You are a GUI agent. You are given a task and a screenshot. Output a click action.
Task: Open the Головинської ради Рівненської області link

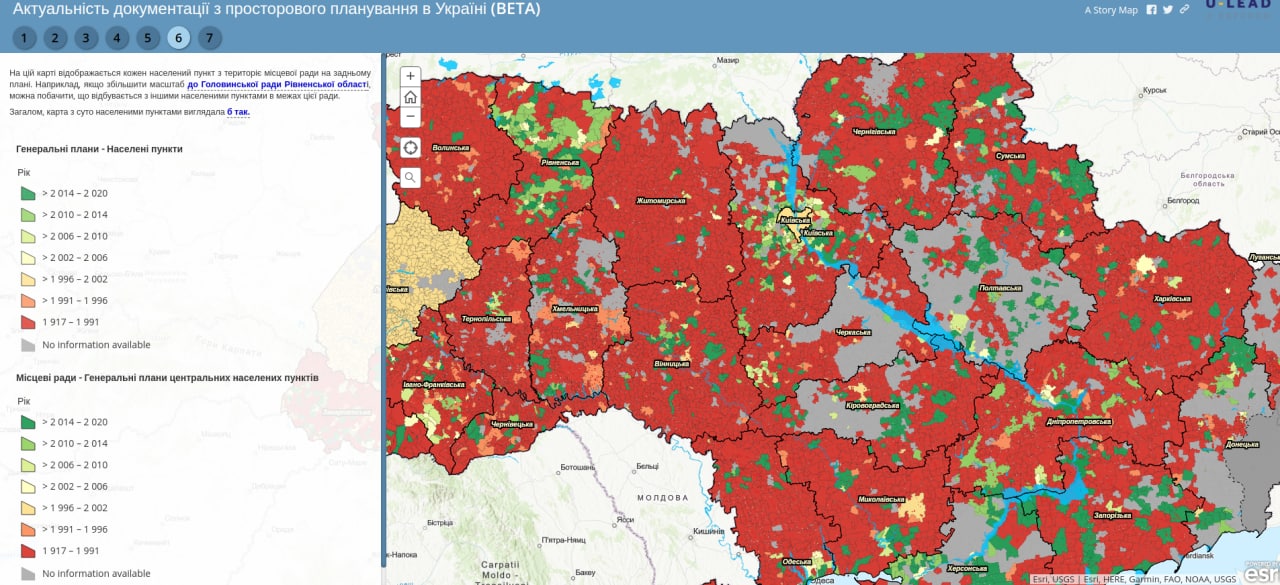click(x=278, y=85)
